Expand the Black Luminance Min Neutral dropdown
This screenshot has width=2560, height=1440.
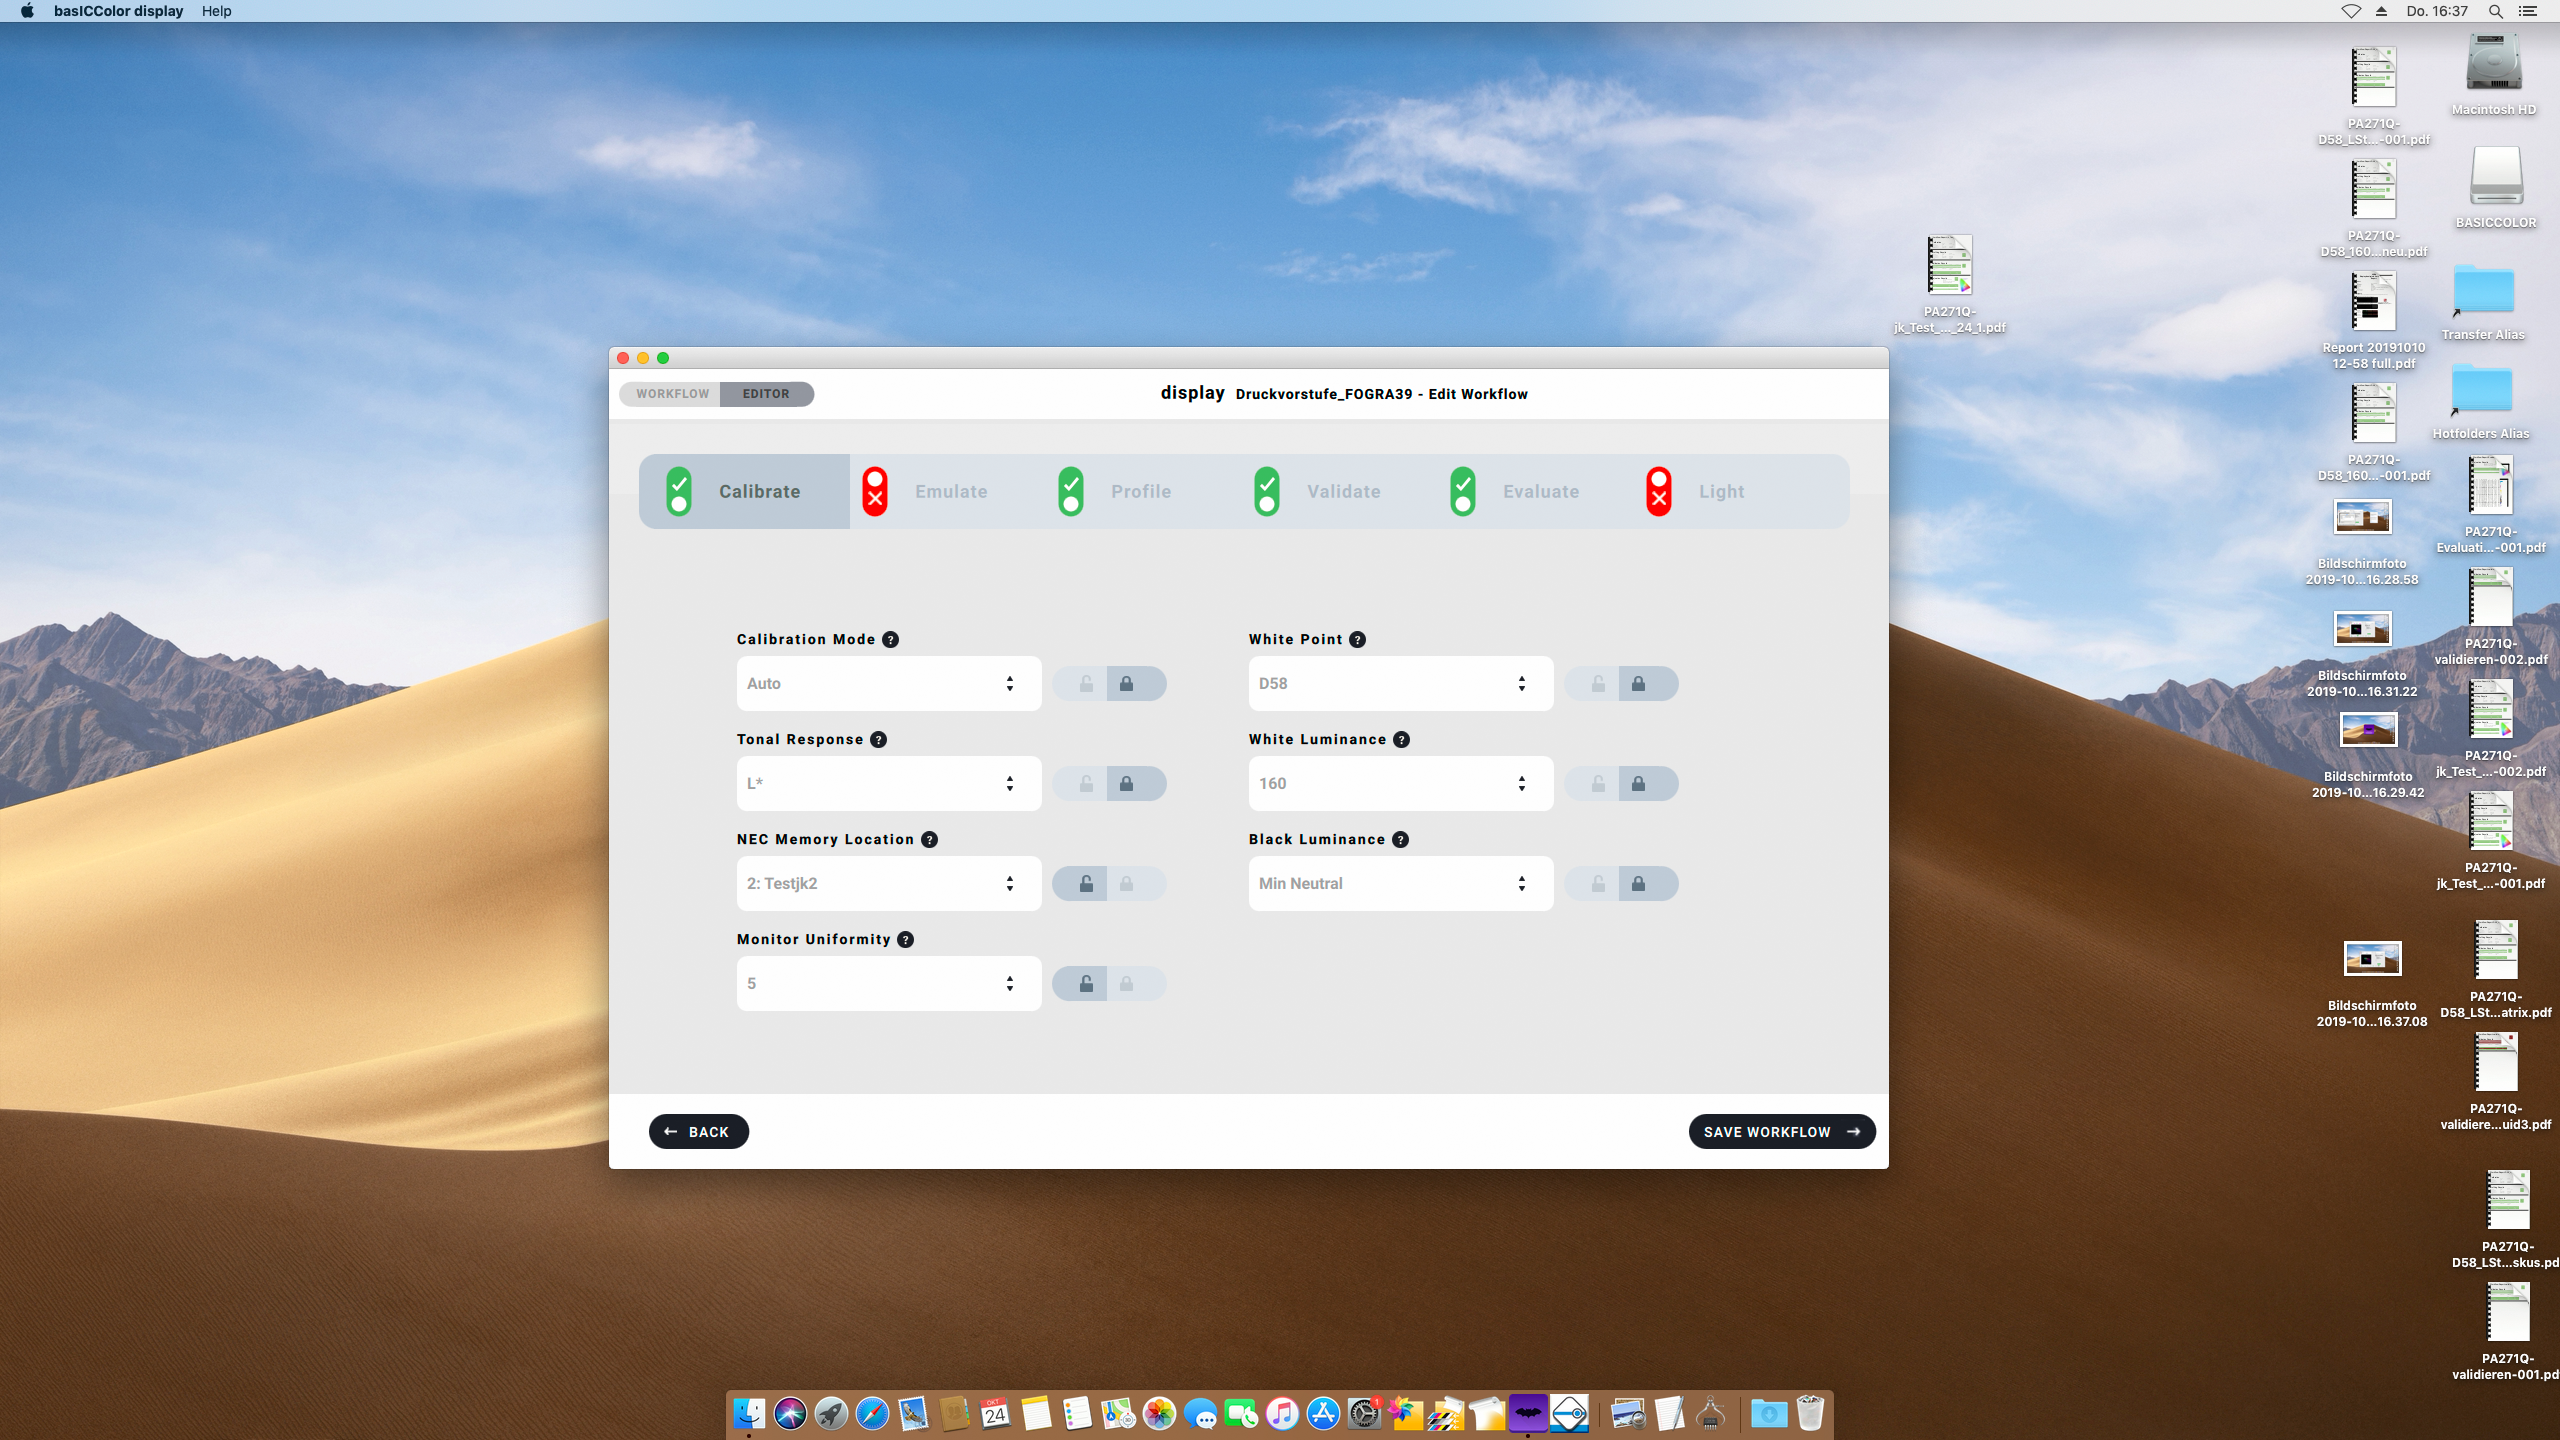[1400, 884]
